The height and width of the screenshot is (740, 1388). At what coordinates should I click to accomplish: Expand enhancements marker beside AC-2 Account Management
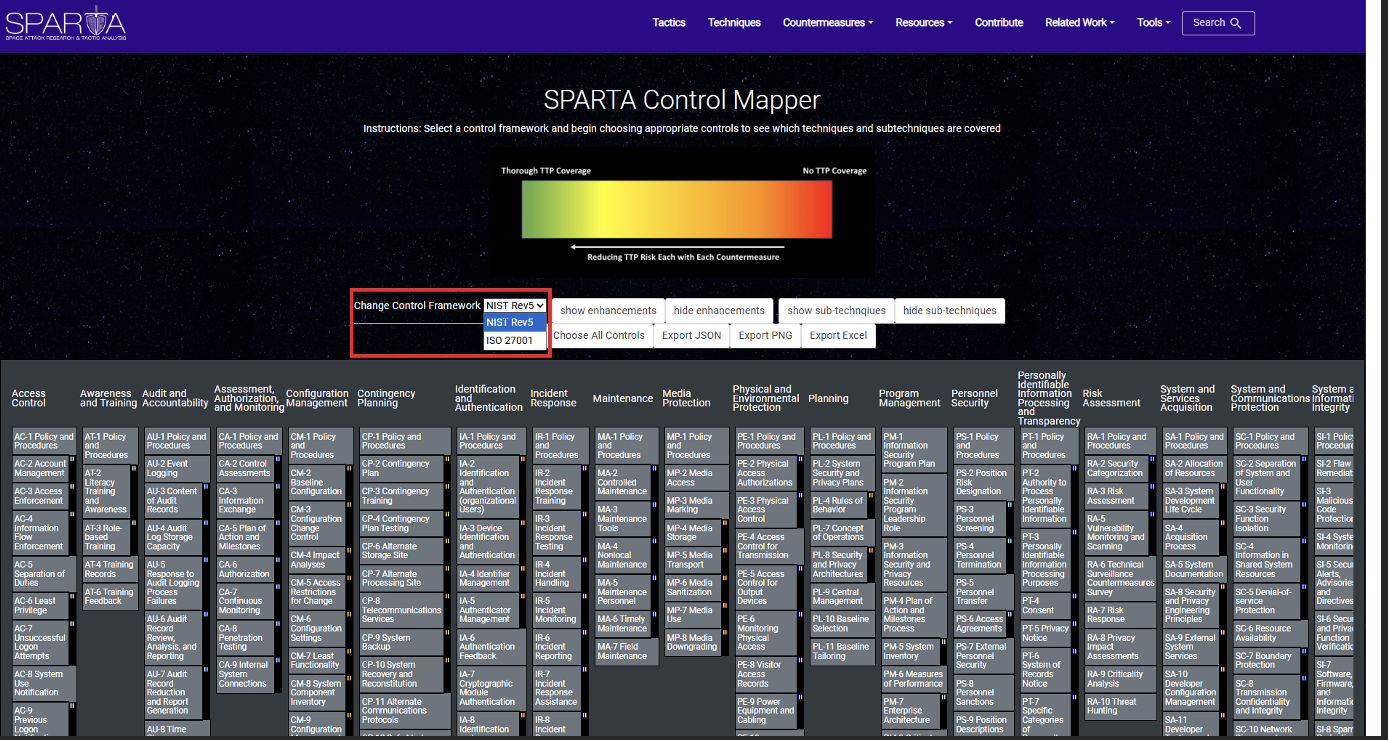pyautogui.click(x=71, y=460)
